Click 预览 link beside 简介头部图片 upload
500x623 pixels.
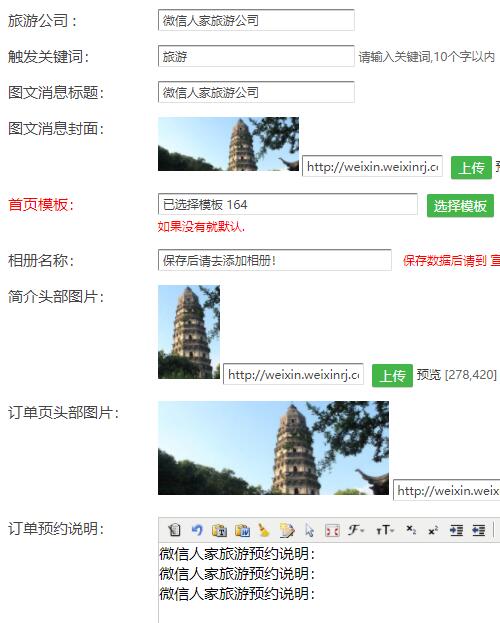click(x=428, y=375)
